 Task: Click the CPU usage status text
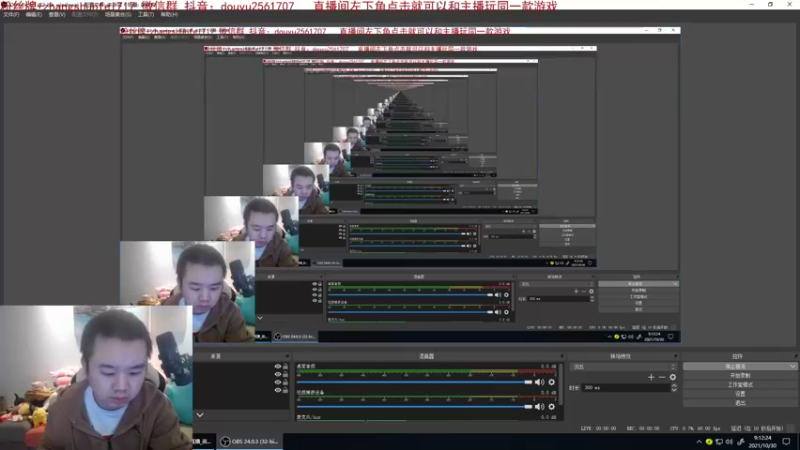click(x=695, y=429)
